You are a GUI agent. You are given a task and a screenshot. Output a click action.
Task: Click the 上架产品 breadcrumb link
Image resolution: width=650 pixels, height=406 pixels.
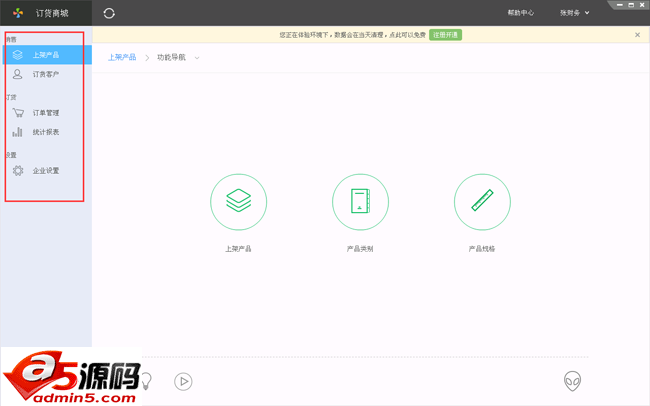point(122,58)
